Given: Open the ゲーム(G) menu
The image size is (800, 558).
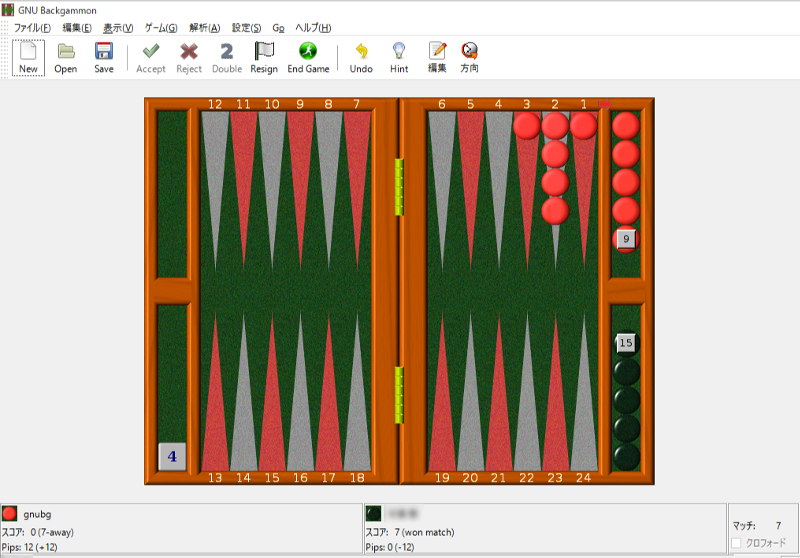Looking at the screenshot, I should 161,27.
